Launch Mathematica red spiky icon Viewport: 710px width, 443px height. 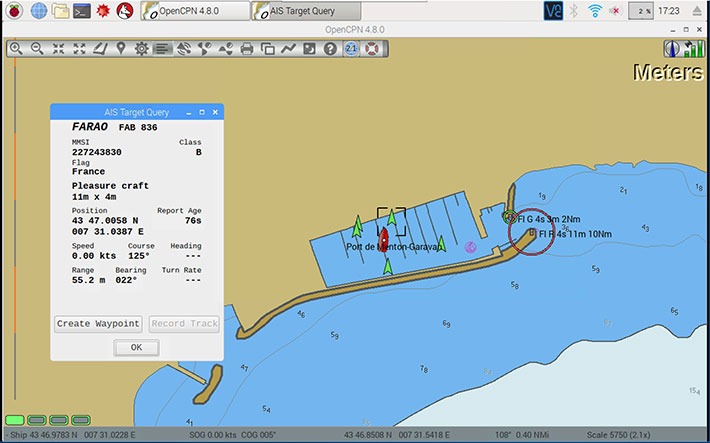(103, 10)
